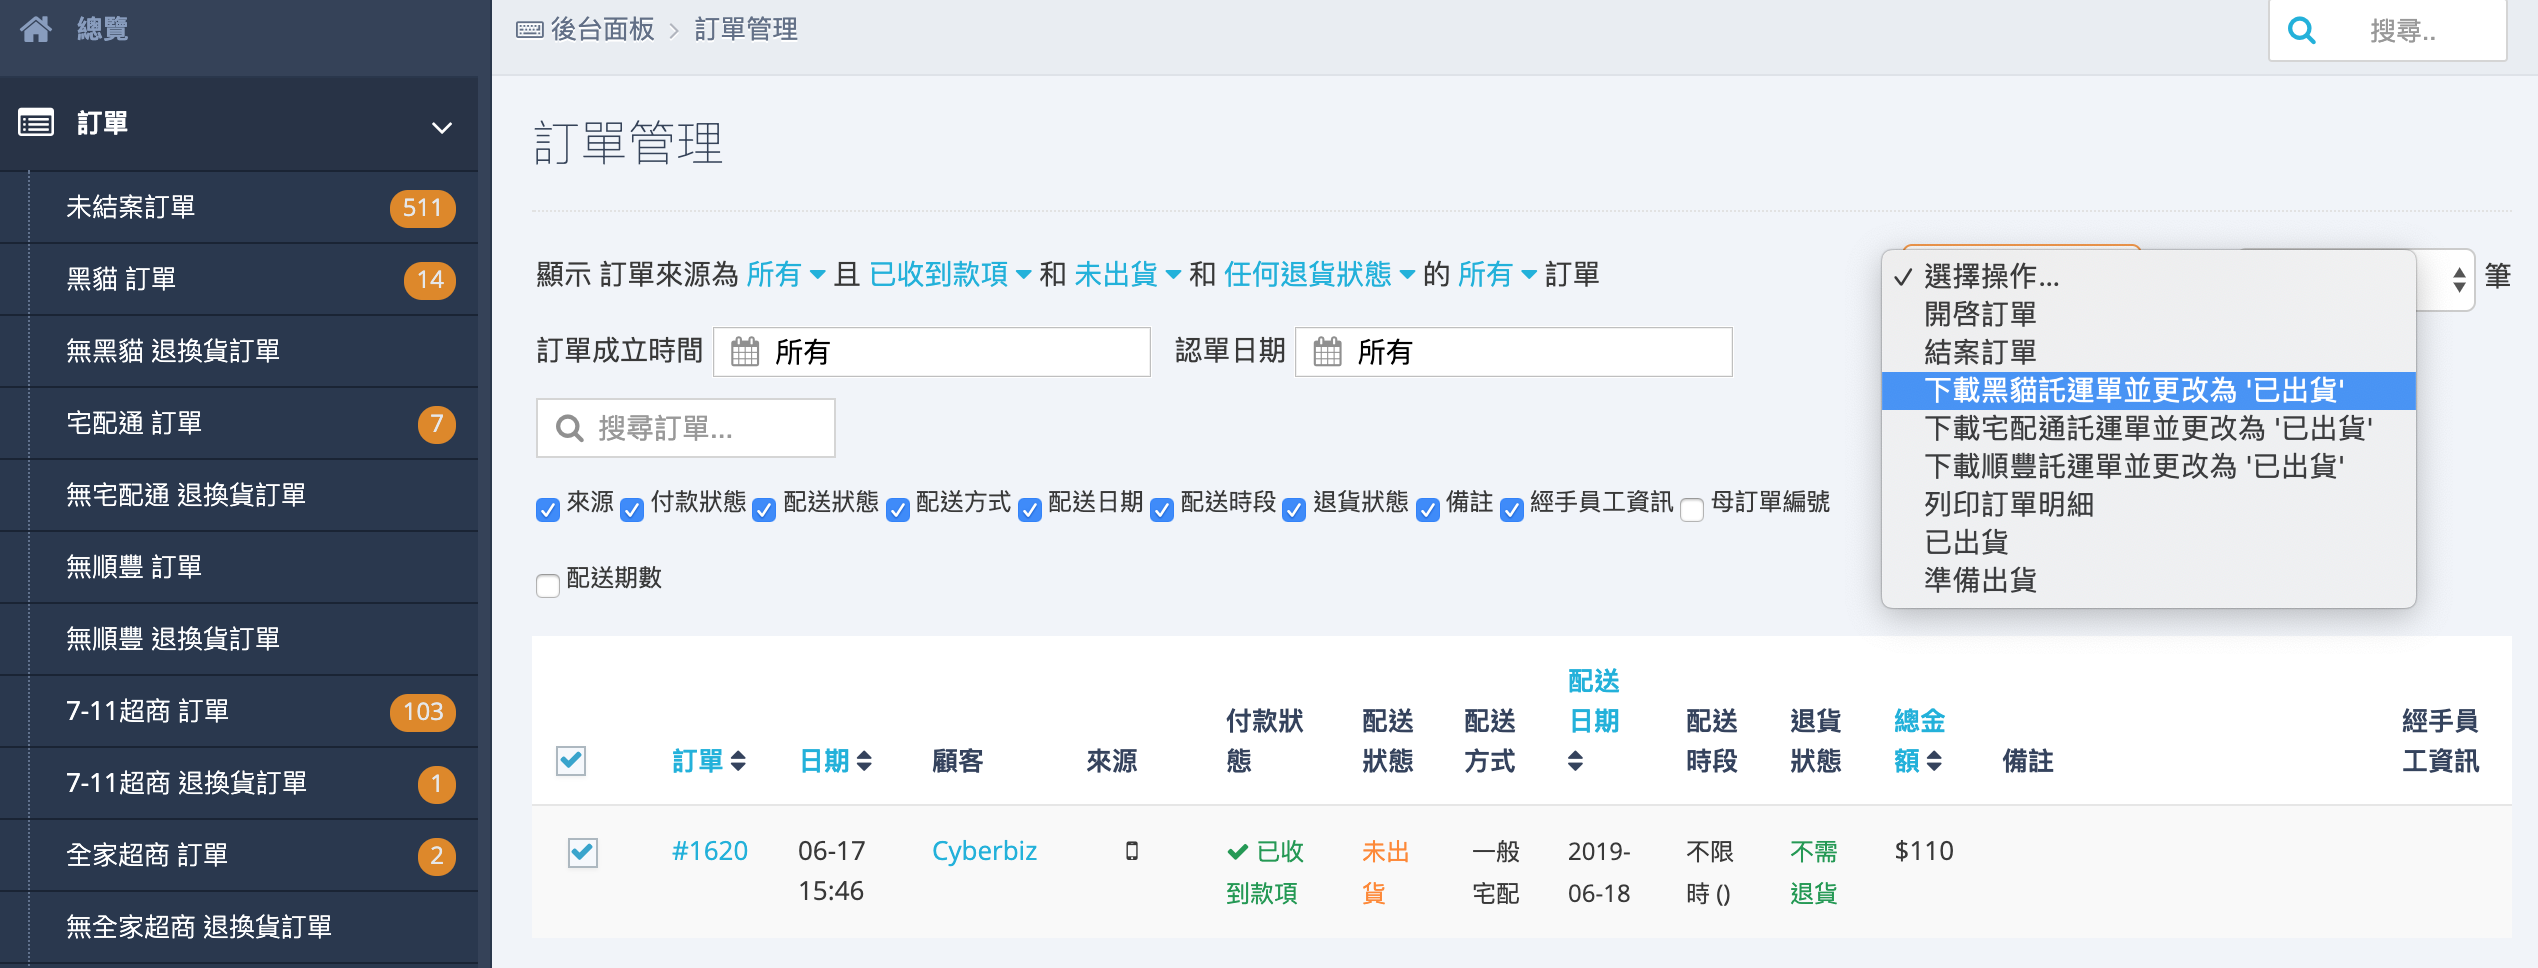Click the magnifier icon in top search
The width and height of the screenshot is (2538, 968).
[2302, 30]
